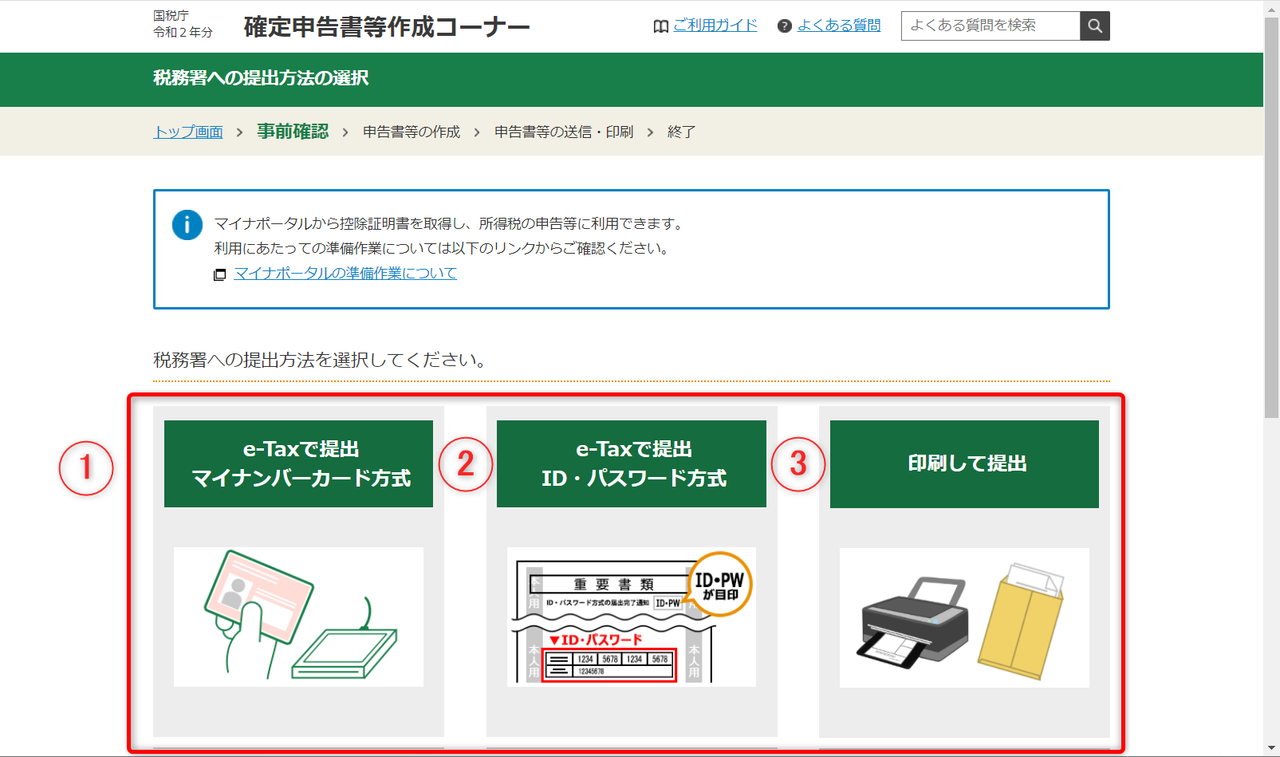
Task: Click the blue information icon in notice box
Action: [187, 225]
